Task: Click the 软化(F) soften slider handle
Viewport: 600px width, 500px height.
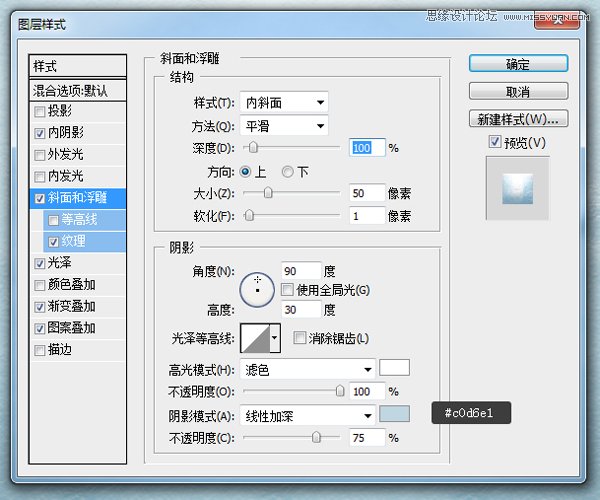Action: coord(249,216)
